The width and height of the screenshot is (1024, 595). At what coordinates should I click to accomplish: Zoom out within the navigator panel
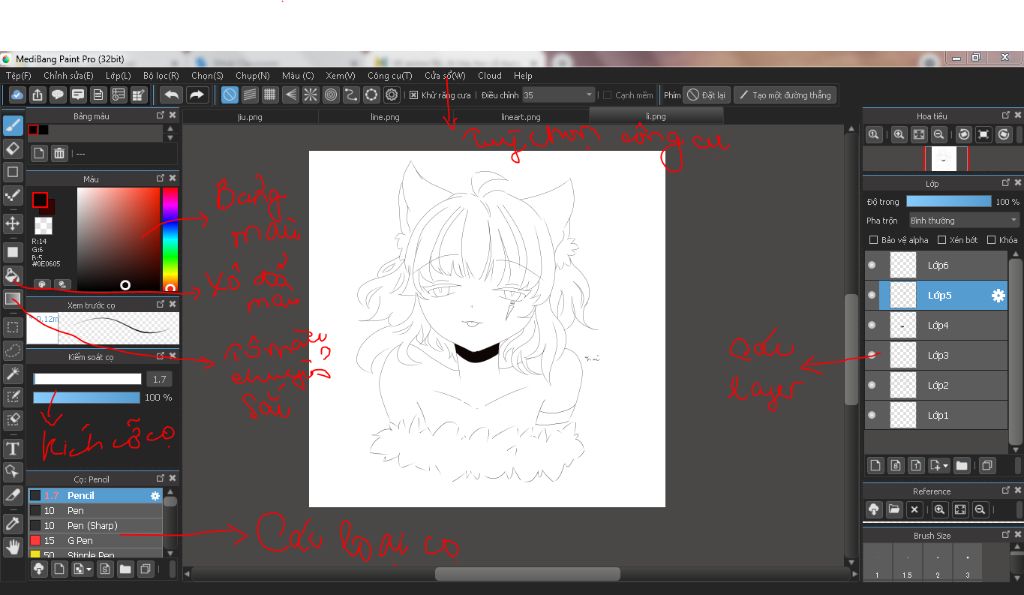click(x=938, y=135)
